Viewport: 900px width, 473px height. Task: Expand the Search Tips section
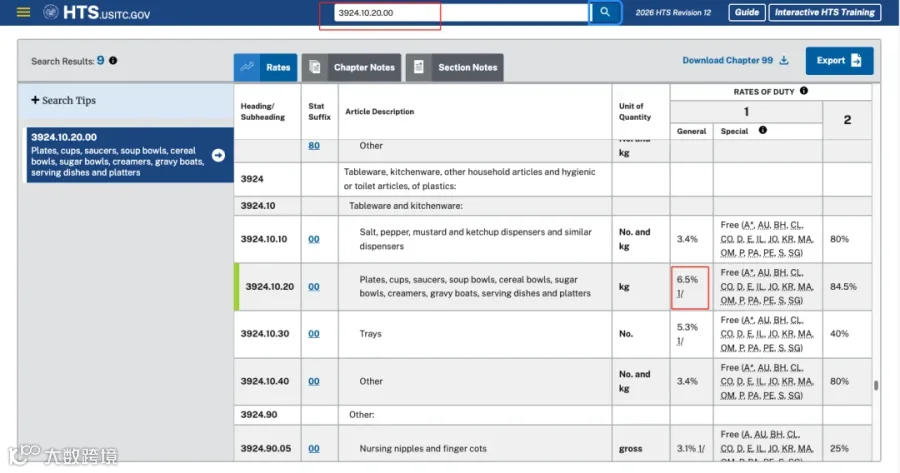point(64,100)
